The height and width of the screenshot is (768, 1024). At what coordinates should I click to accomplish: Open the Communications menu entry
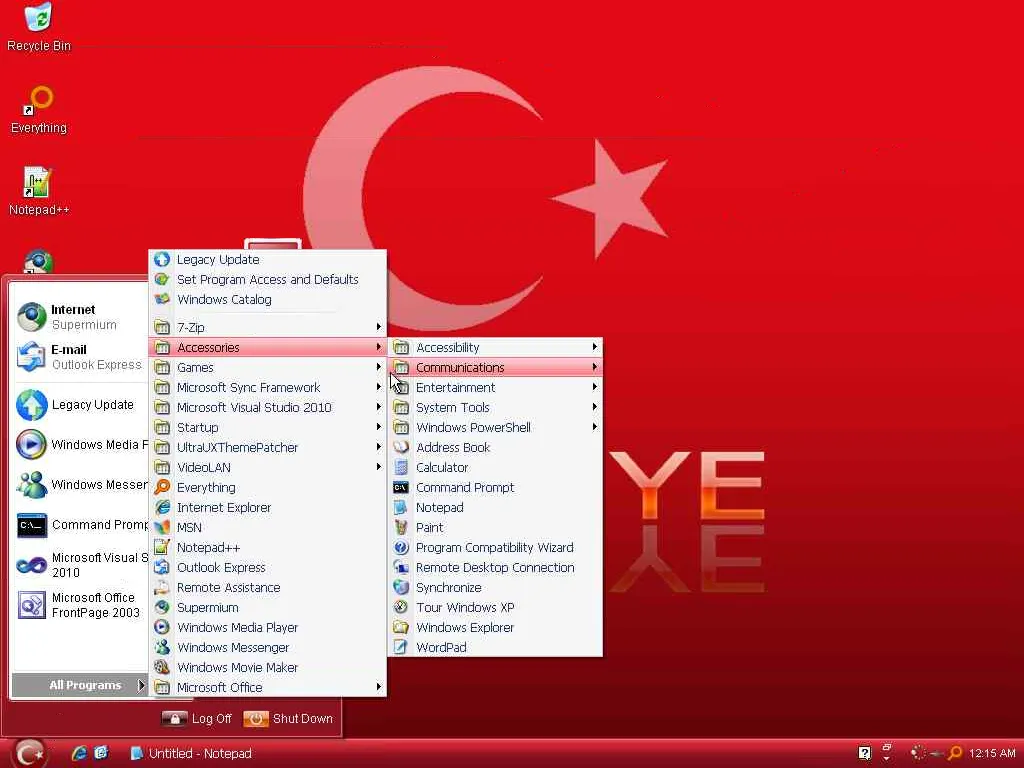(495, 367)
